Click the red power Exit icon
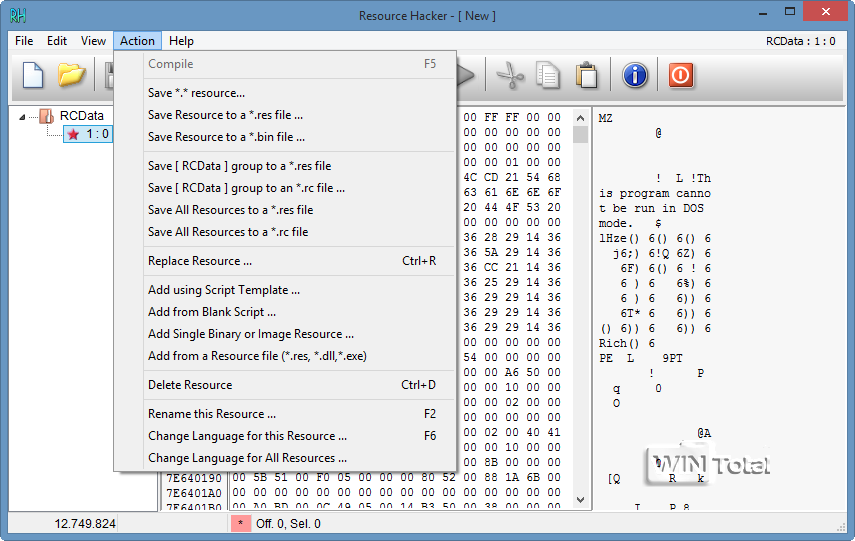Viewport: 855px width, 541px height. 681,75
